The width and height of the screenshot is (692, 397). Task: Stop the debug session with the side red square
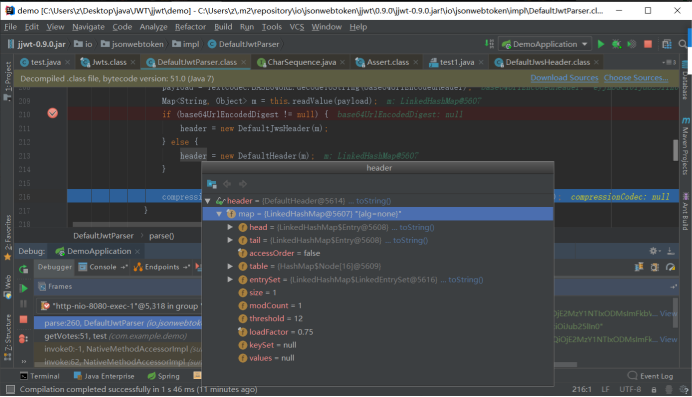(23, 319)
